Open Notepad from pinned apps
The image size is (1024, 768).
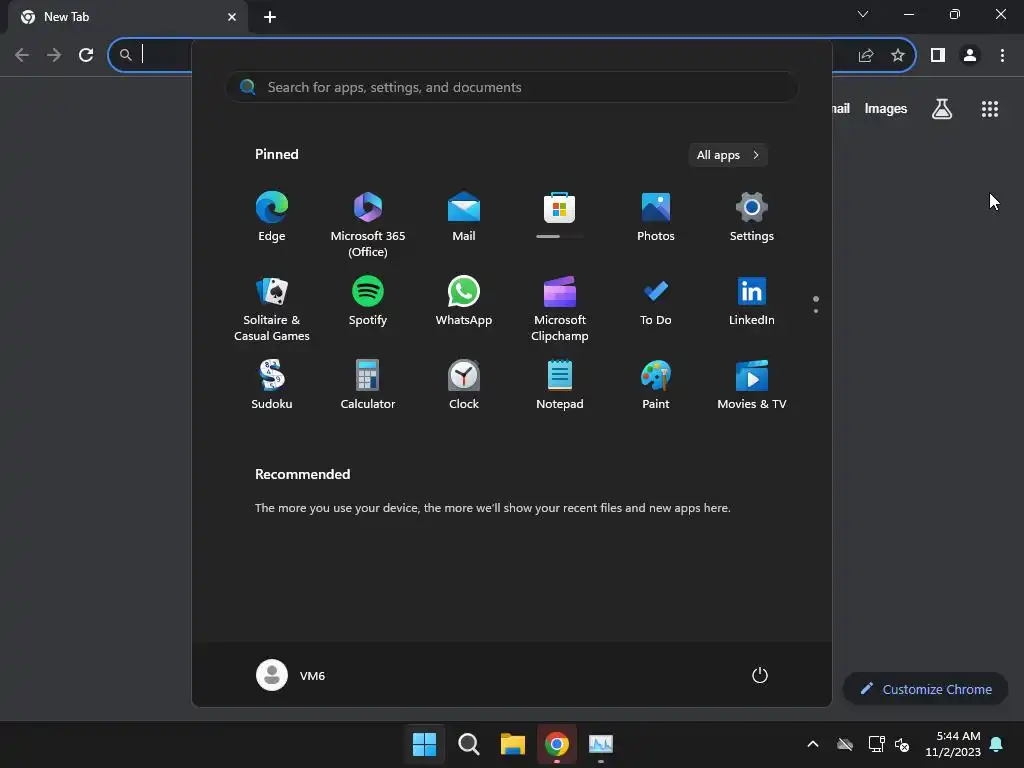point(560,385)
